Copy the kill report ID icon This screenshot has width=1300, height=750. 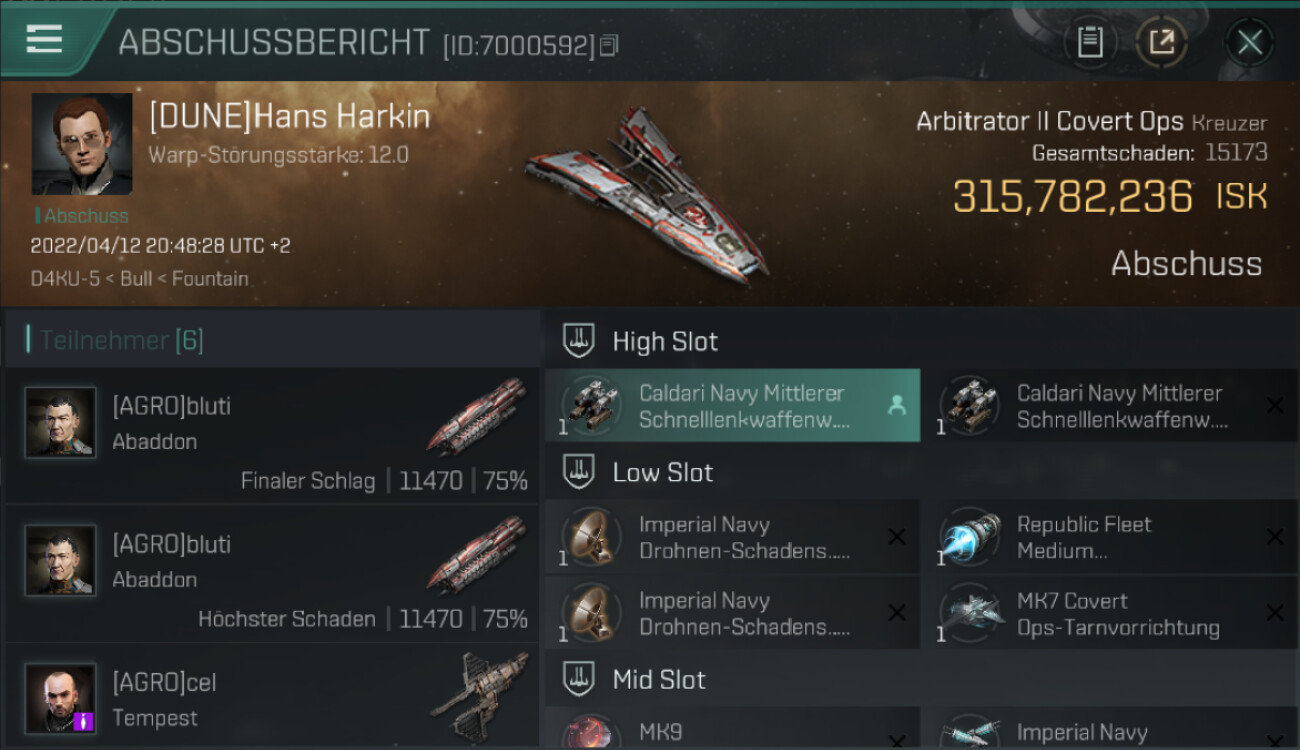click(x=609, y=45)
